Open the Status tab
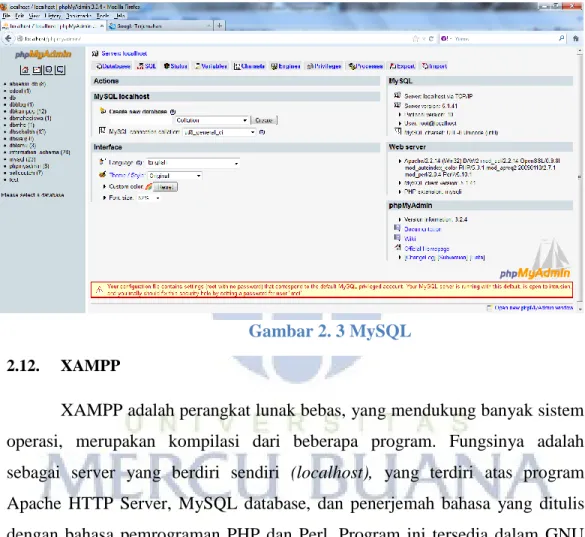Viewport: 585px width, 537px height. tap(175, 66)
